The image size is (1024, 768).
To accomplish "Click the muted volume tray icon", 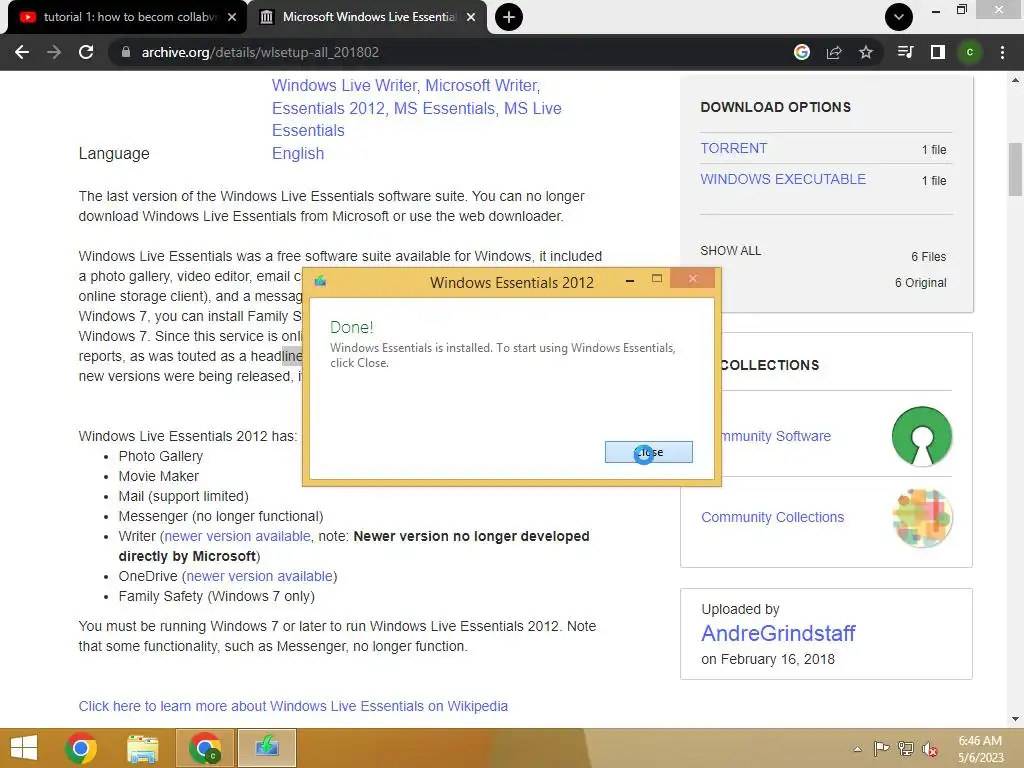I will [930, 749].
